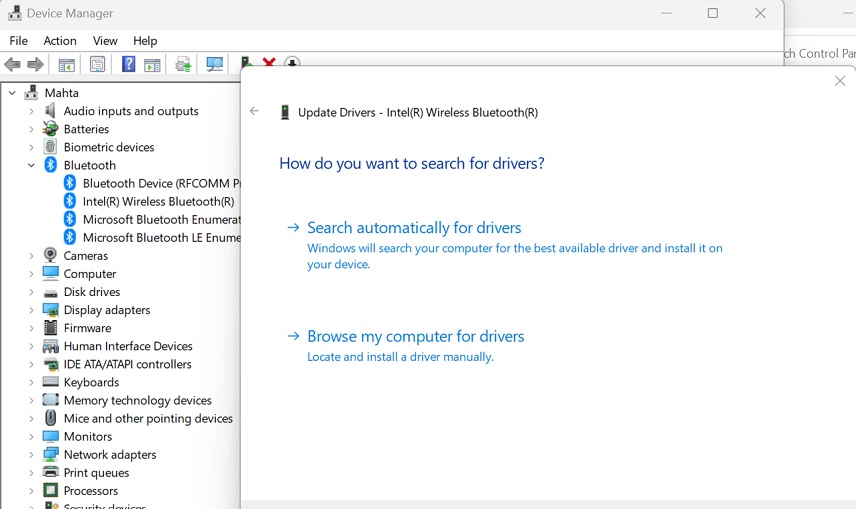Click the Update device driver toolbar icon
The width and height of the screenshot is (856, 509).
tap(183, 65)
